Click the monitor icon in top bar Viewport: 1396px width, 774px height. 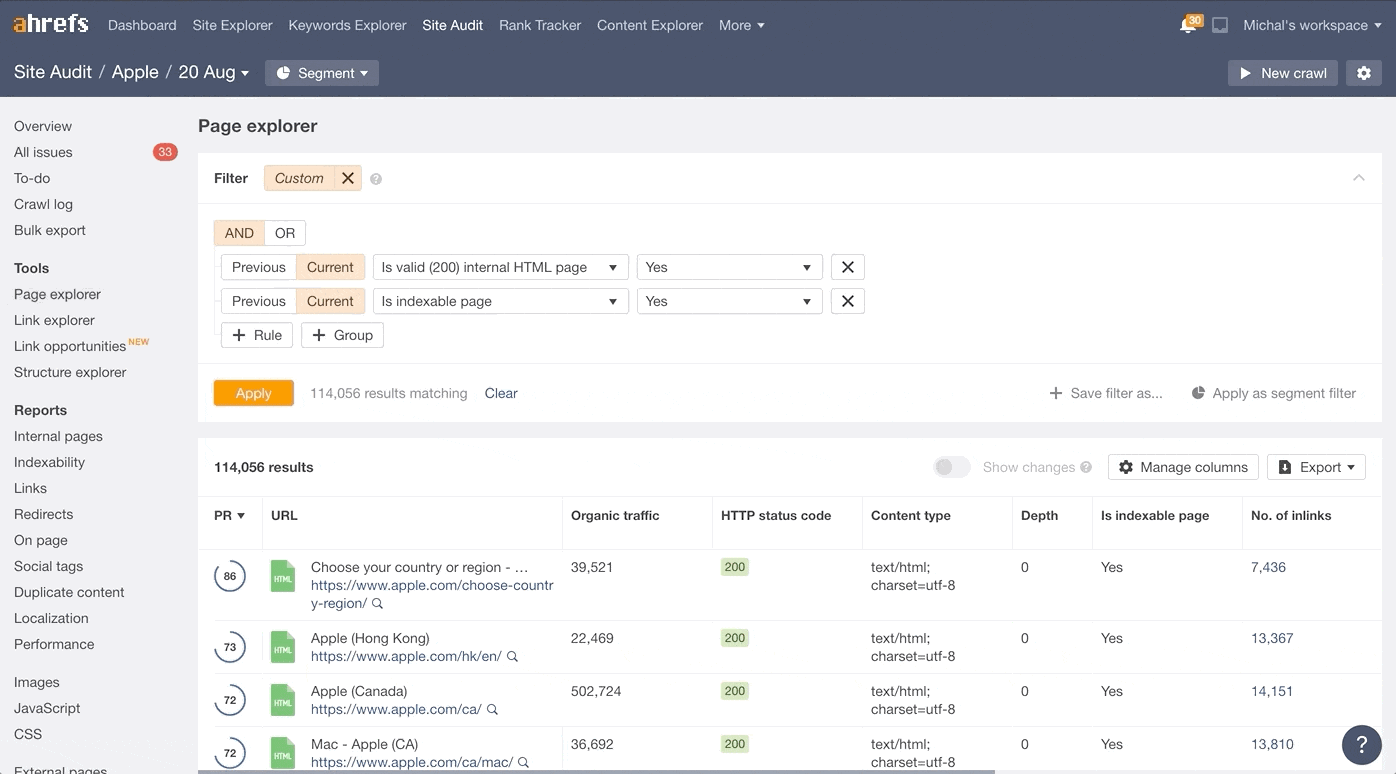[1220, 26]
